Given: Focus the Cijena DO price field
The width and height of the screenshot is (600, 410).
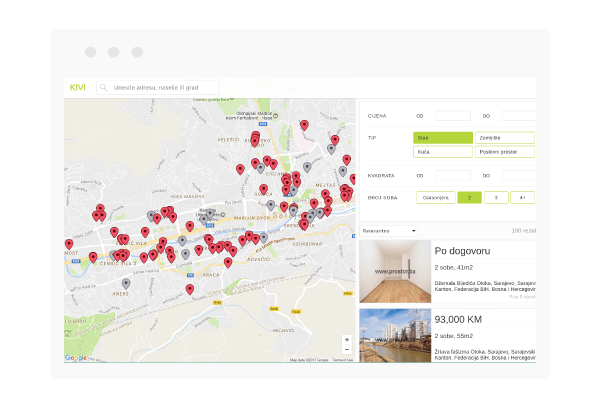Looking at the screenshot, I should click(x=519, y=116).
